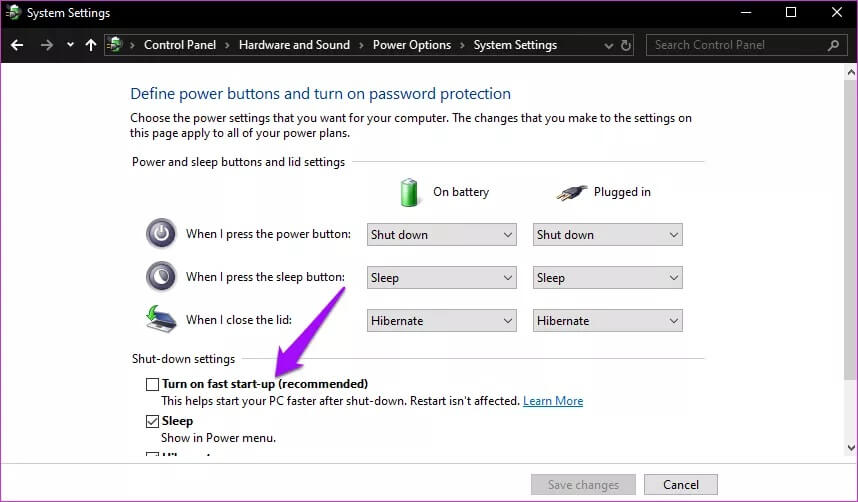Click the laptop lid close icon
This screenshot has height=502, width=858.
[161, 320]
